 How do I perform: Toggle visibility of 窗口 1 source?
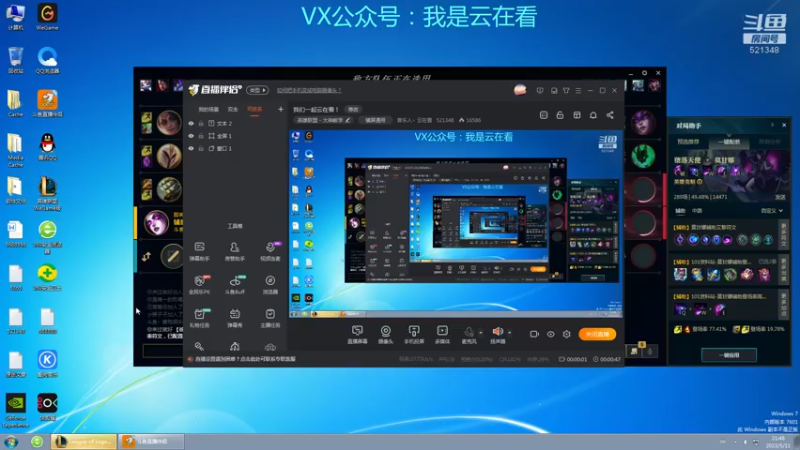tap(191, 148)
